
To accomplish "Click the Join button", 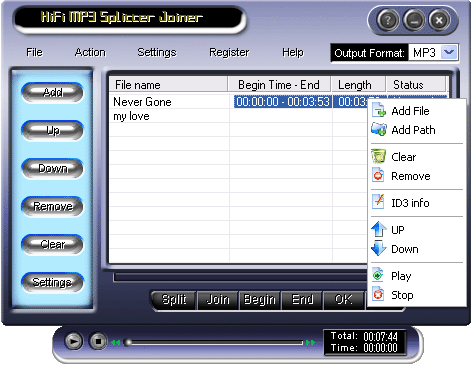I will tap(218, 299).
